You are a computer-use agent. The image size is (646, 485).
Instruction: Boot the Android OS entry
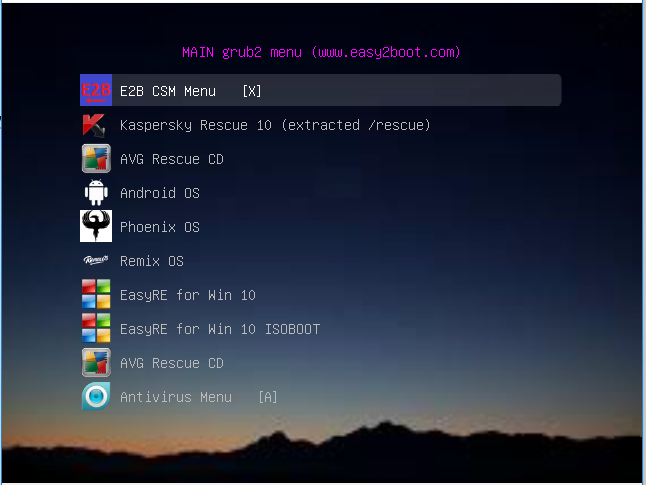[x=160, y=193]
